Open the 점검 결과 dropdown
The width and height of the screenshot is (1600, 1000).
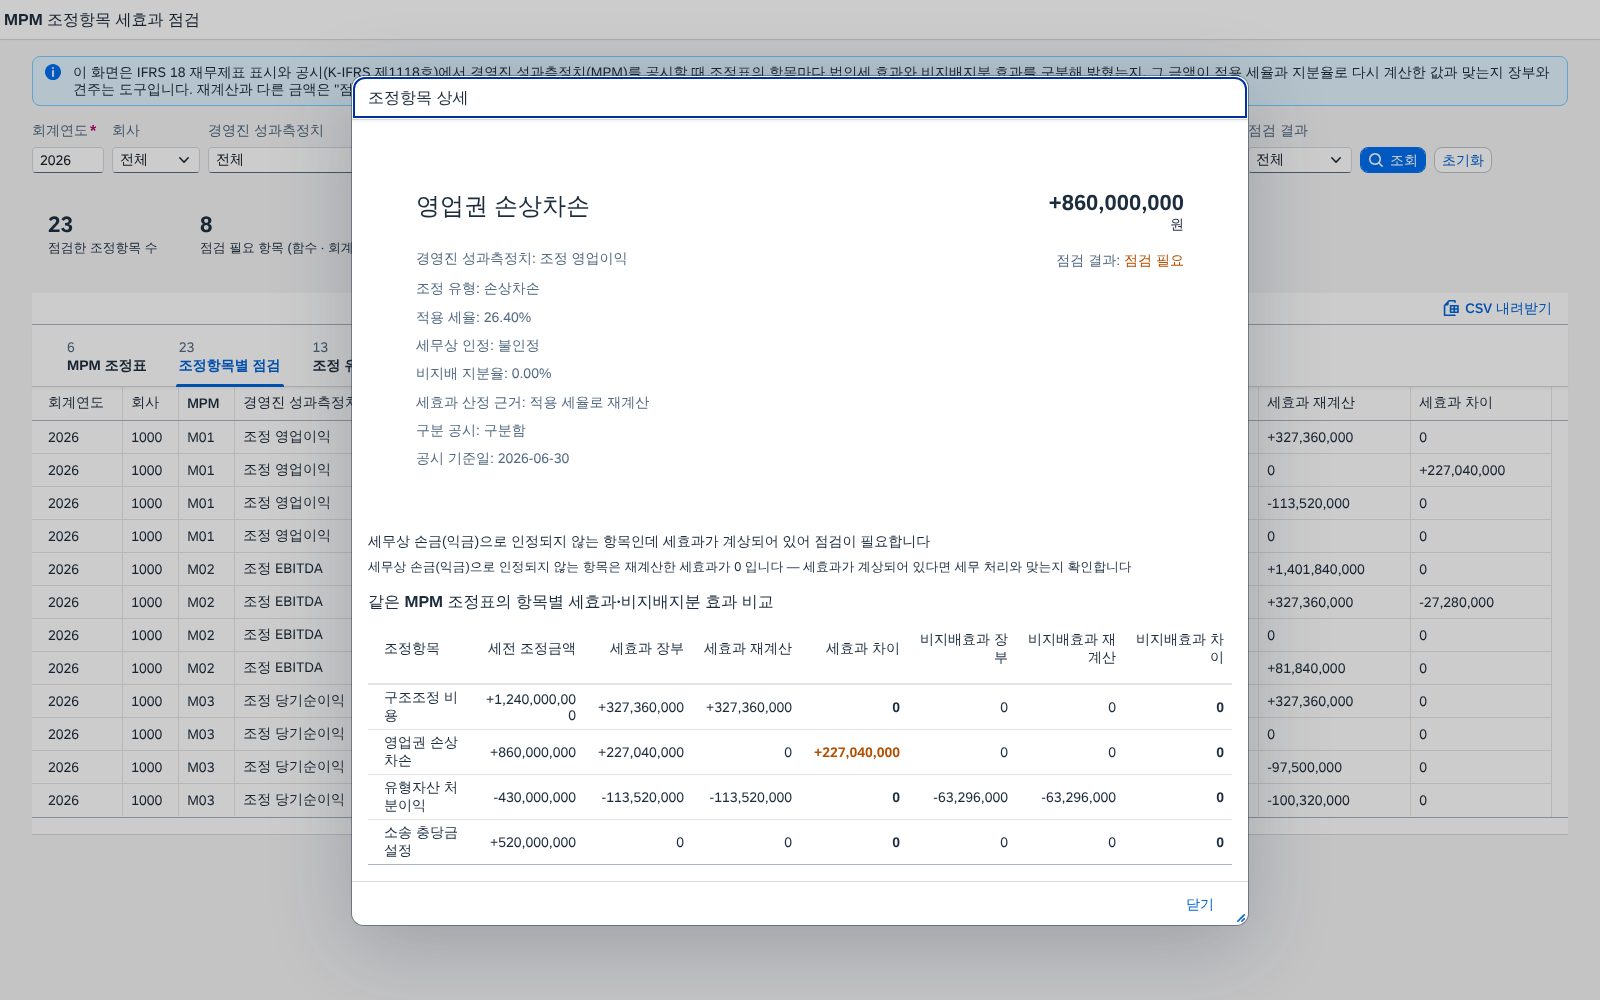(1299, 160)
